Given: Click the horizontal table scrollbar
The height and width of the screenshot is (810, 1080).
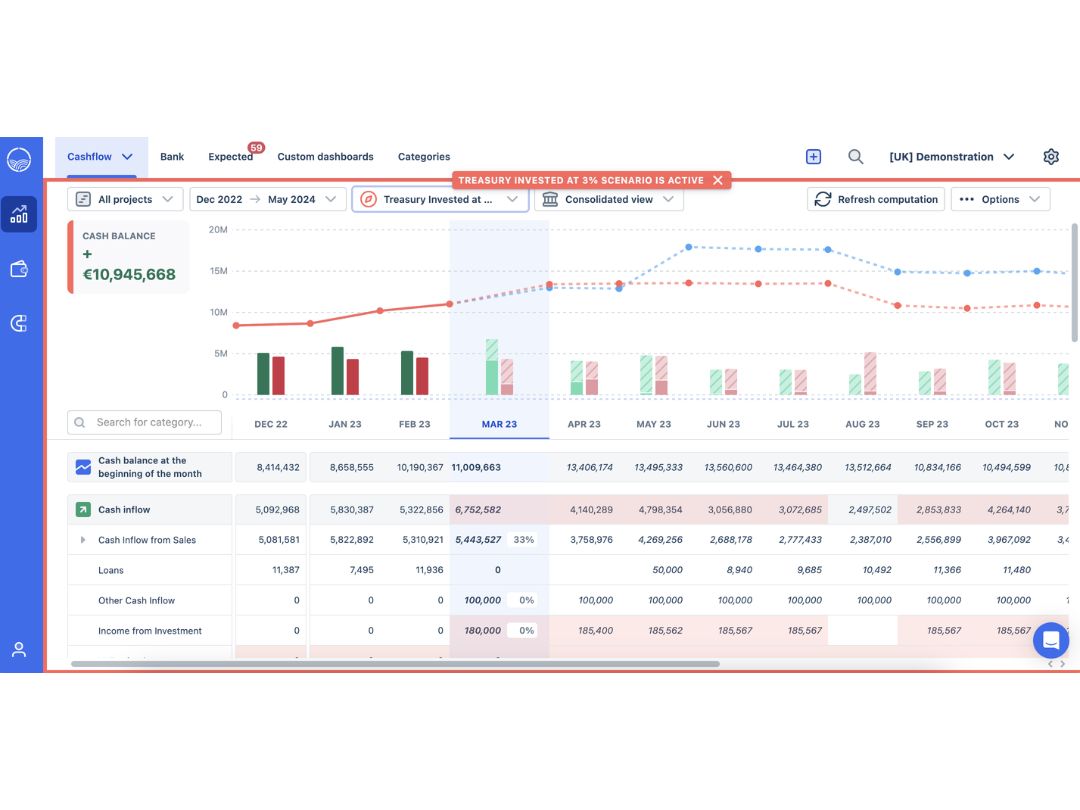Looking at the screenshot, I should [x=395, y=664].
